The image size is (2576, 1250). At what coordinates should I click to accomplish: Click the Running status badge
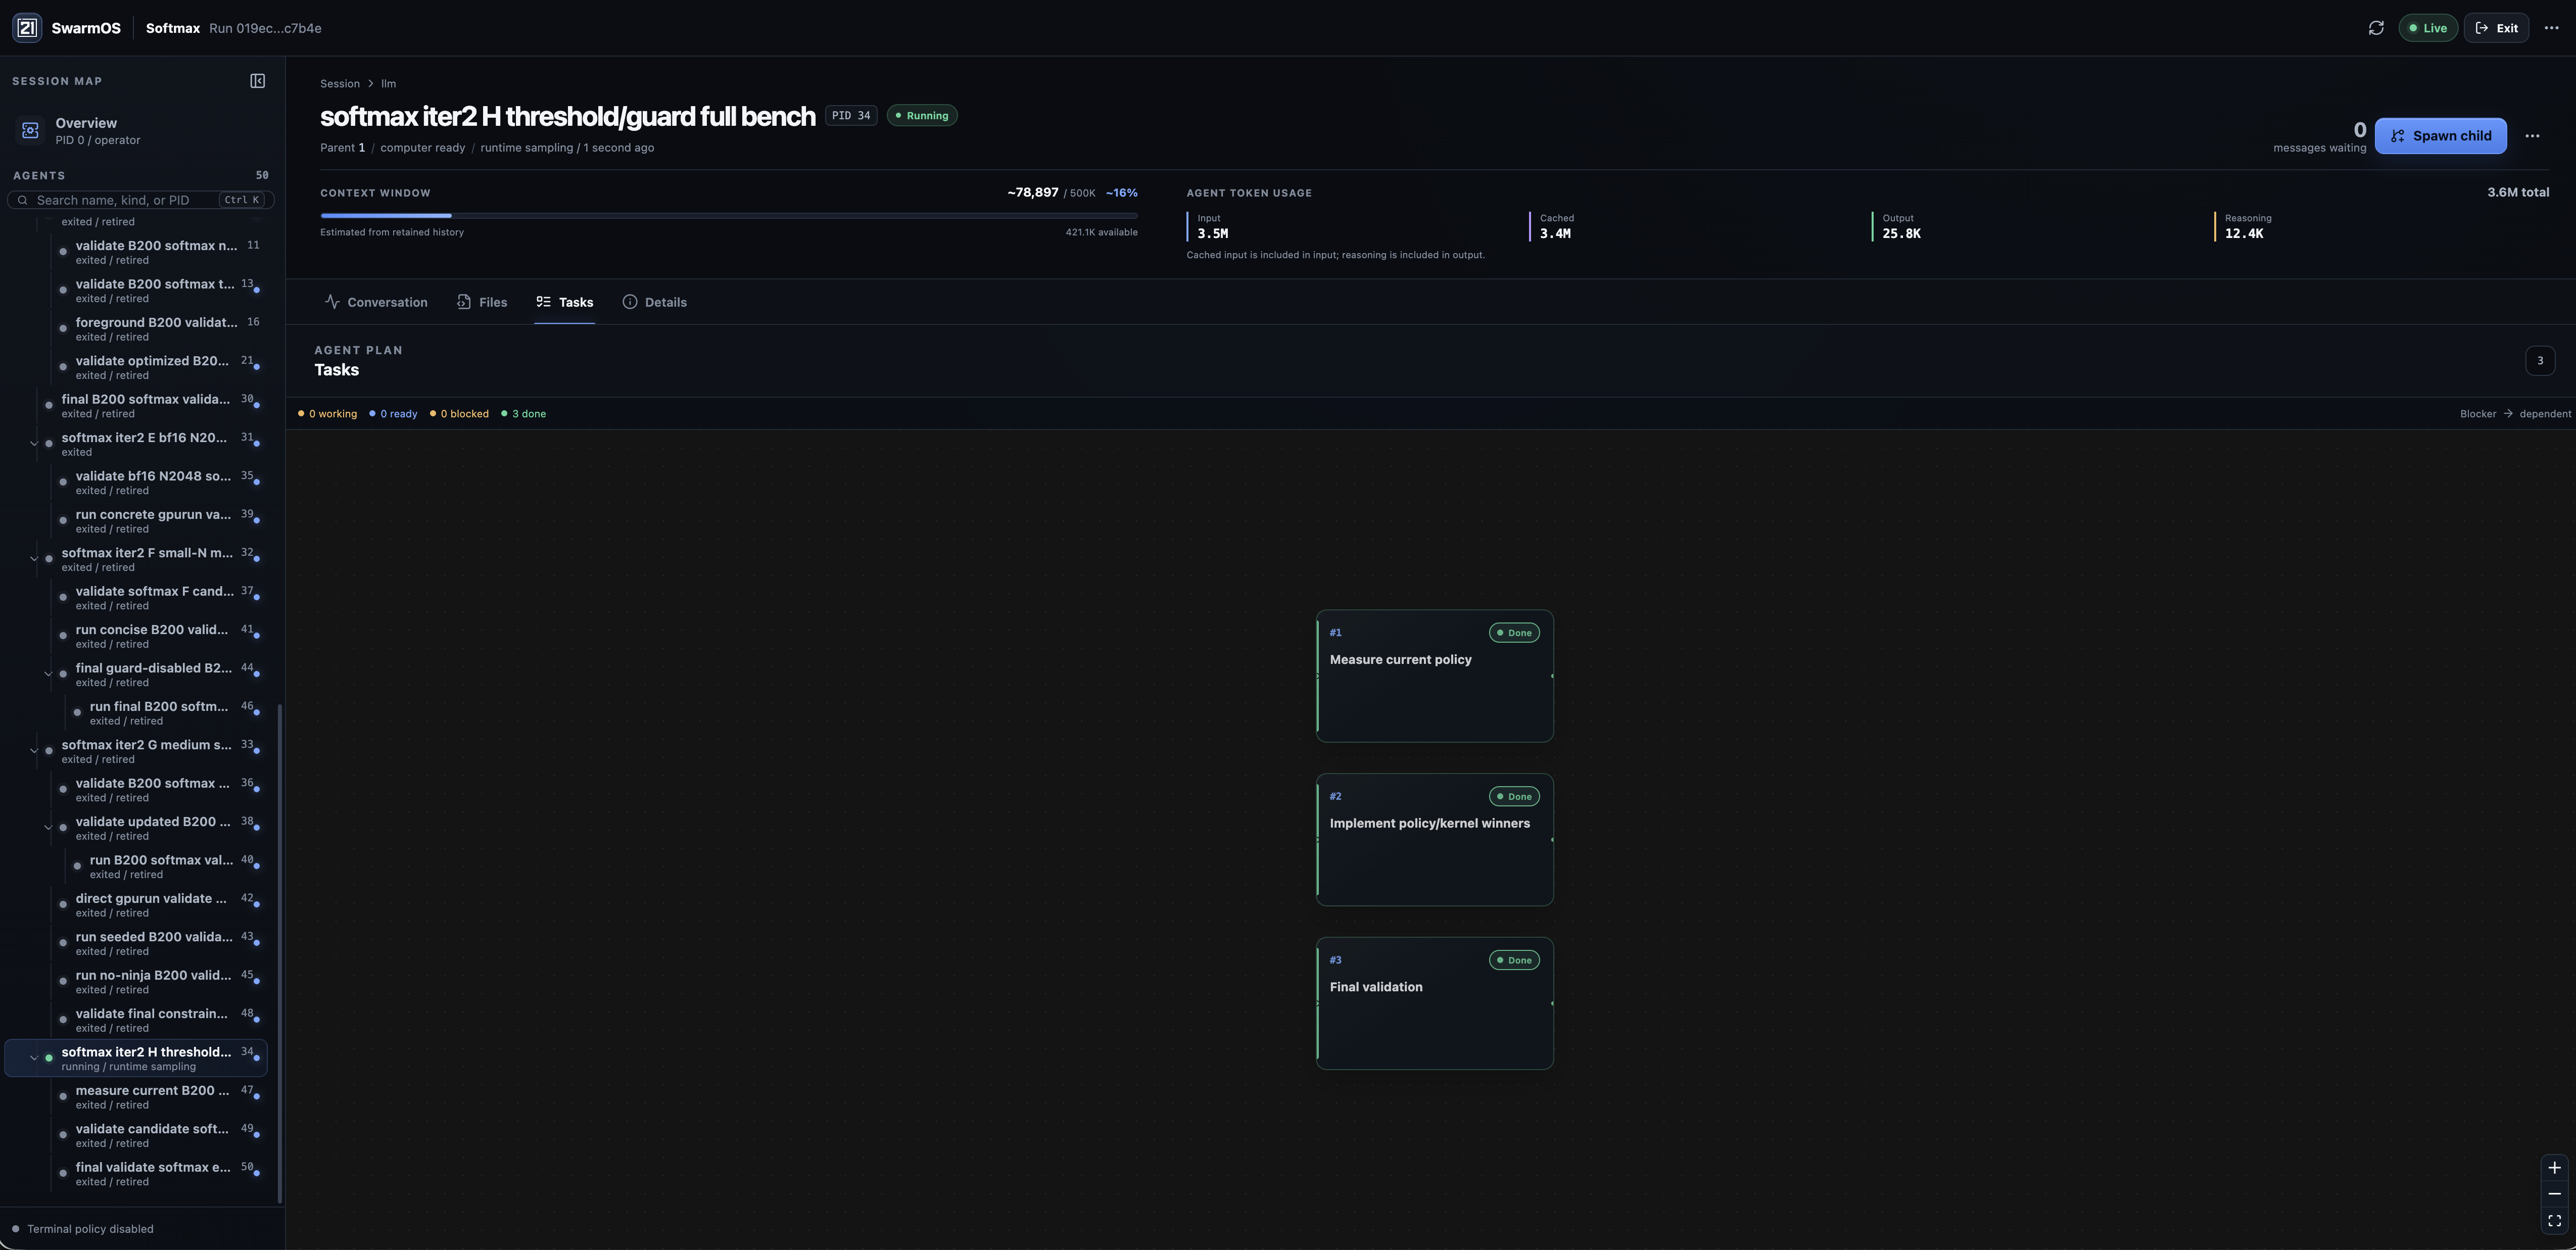(922, 116)
